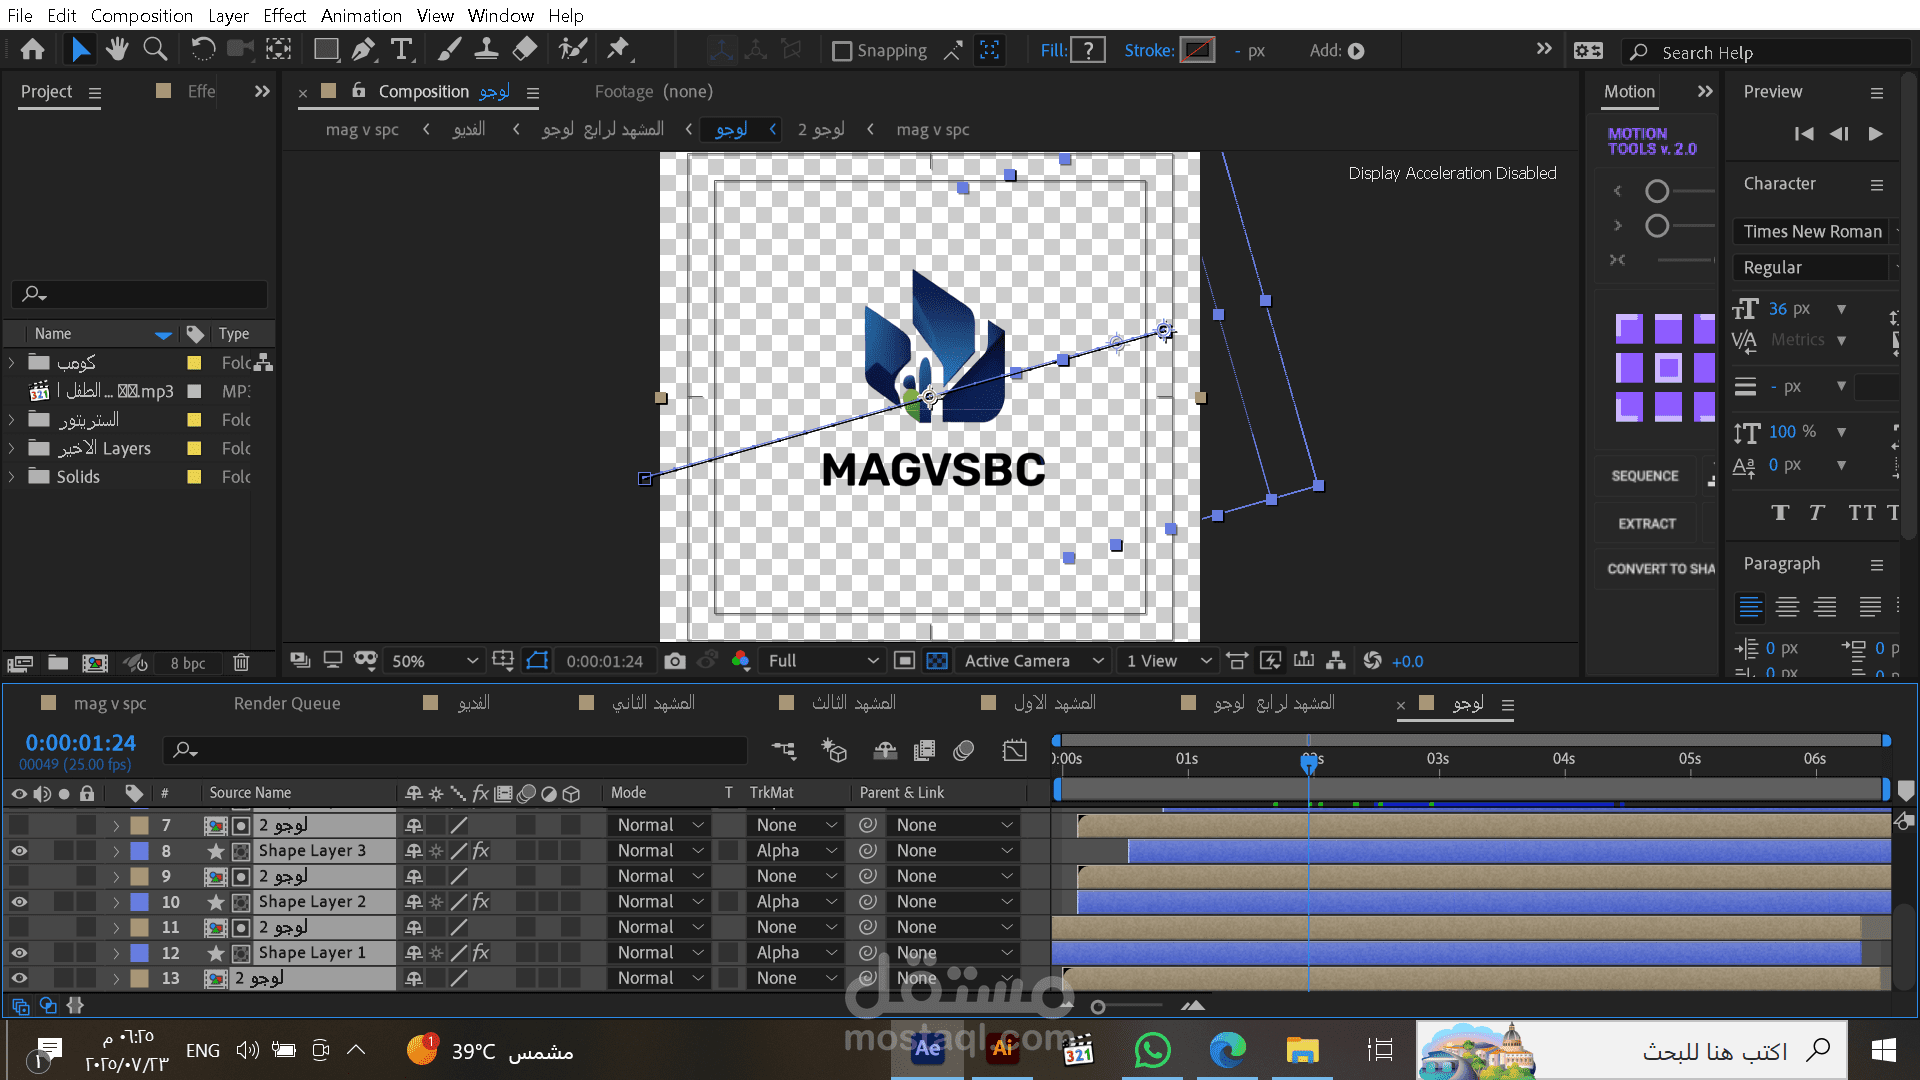Click the Fill color swatch
This screenshot has width=1920, height=1080.
(x=1088, y=50)
